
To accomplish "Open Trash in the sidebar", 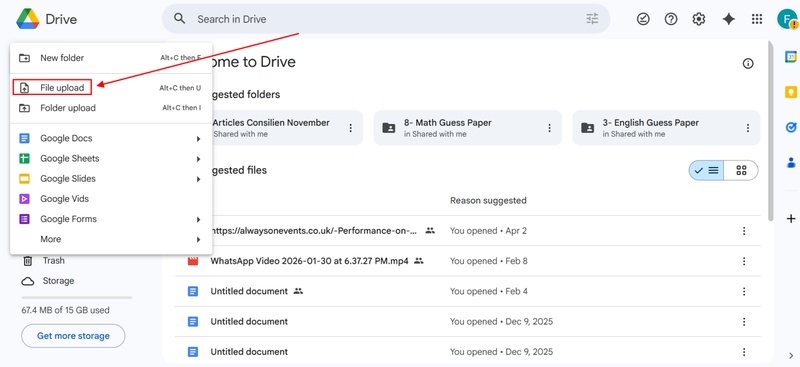I will point(54,261).
